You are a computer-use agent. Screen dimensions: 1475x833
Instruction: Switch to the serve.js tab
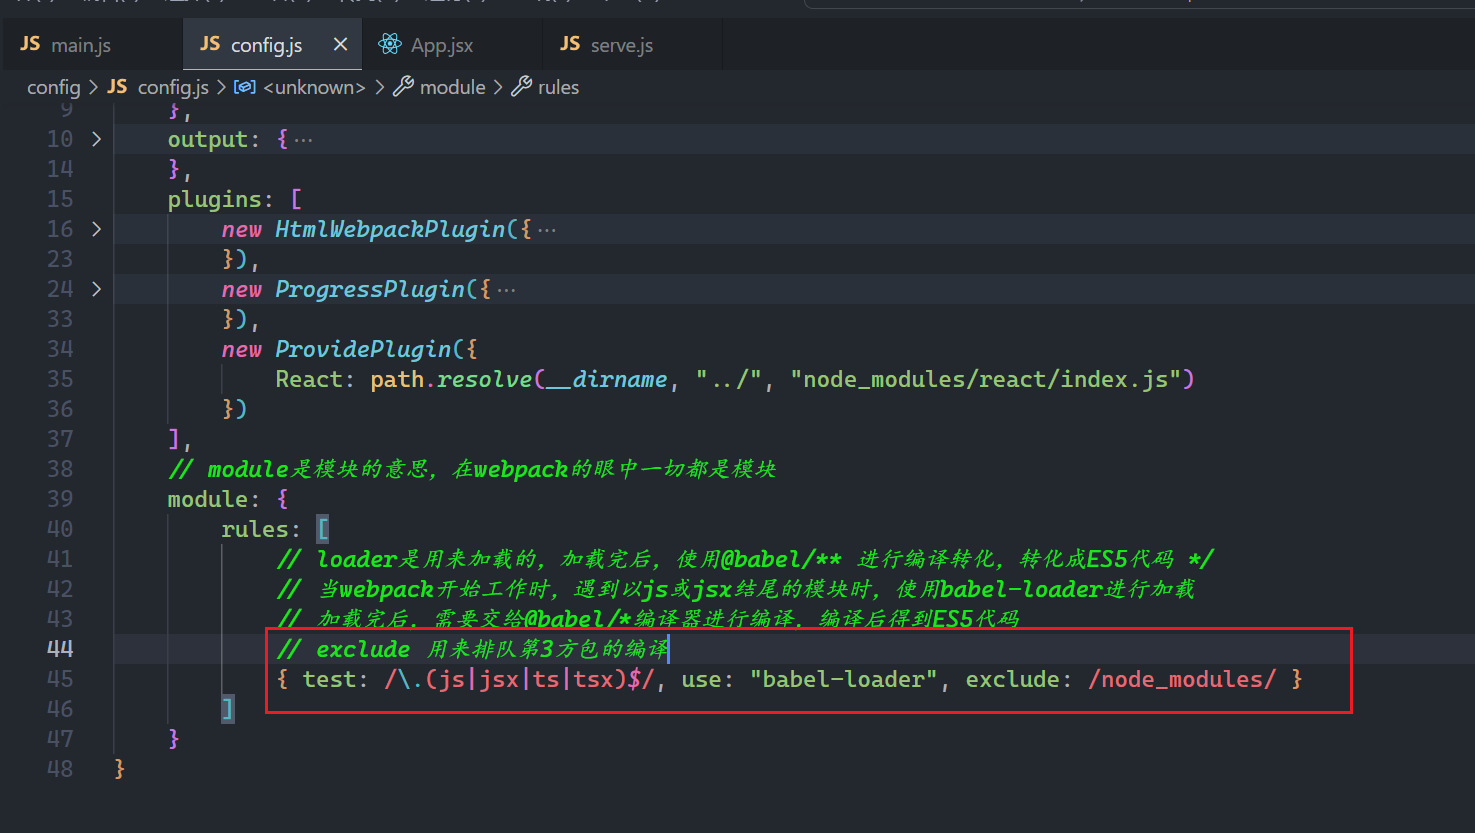[632, 45]
